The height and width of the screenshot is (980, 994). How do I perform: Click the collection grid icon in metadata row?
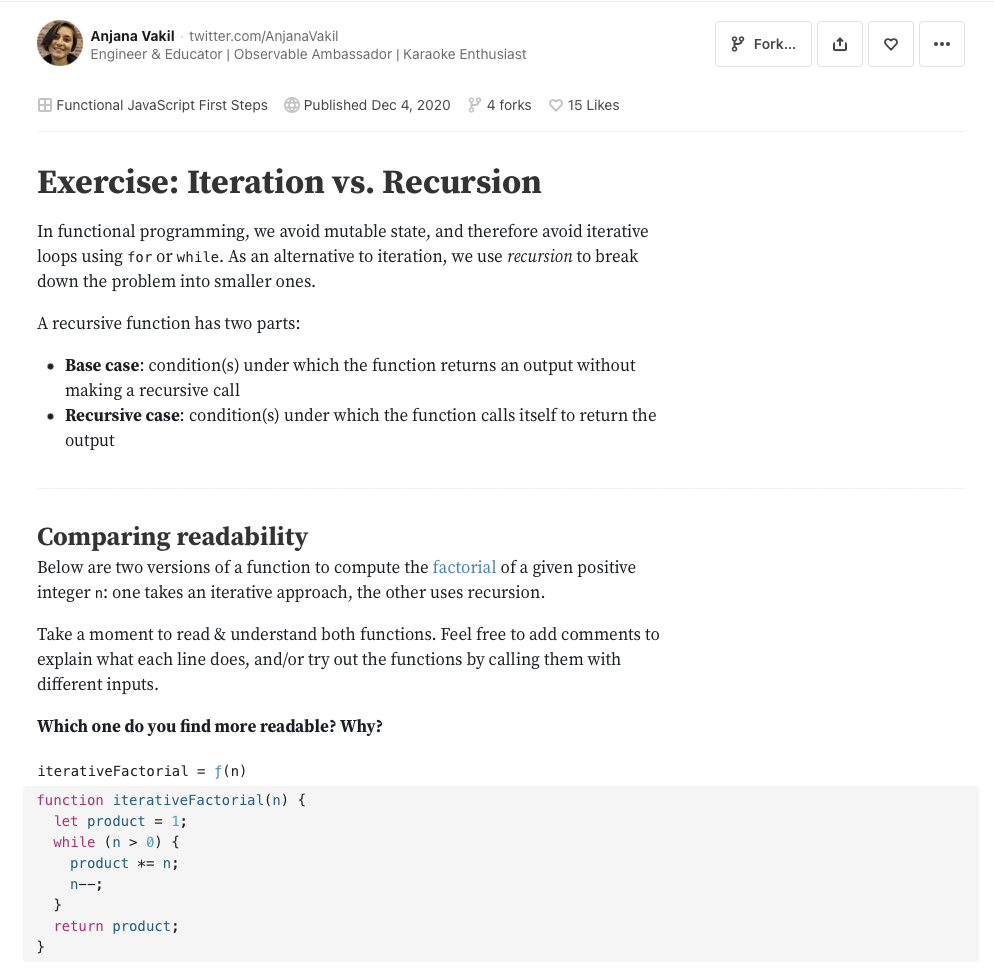point(45,105)
